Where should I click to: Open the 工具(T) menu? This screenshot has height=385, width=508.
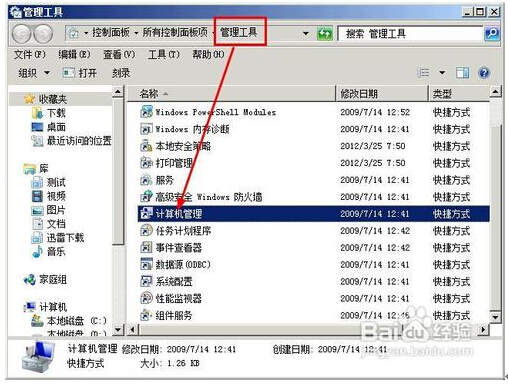coord(164,54)
